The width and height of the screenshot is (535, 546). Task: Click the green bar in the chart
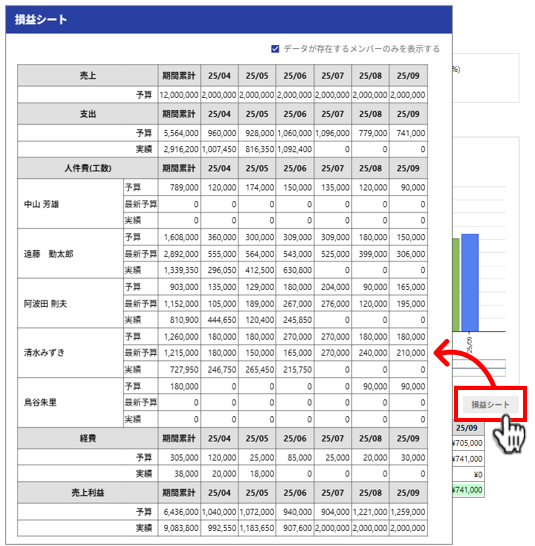(x=456, y=284)
